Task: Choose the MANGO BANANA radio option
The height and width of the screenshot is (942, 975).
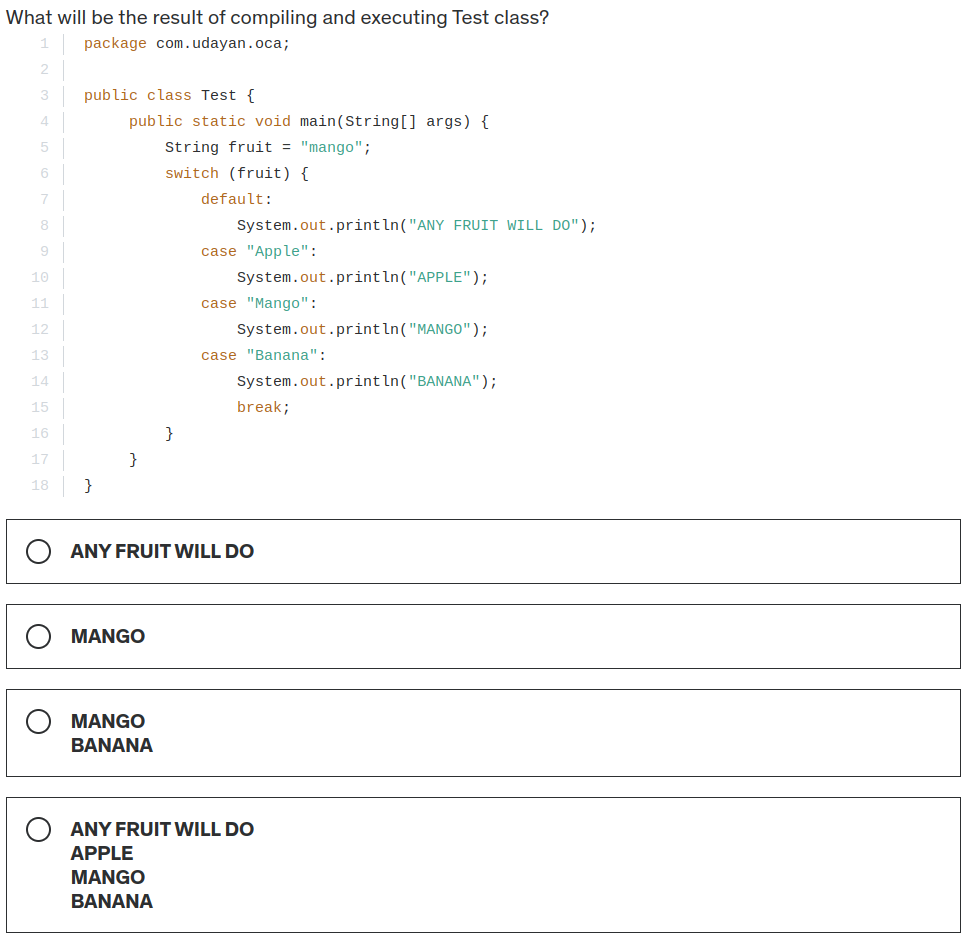Action: tap(39, 721)
